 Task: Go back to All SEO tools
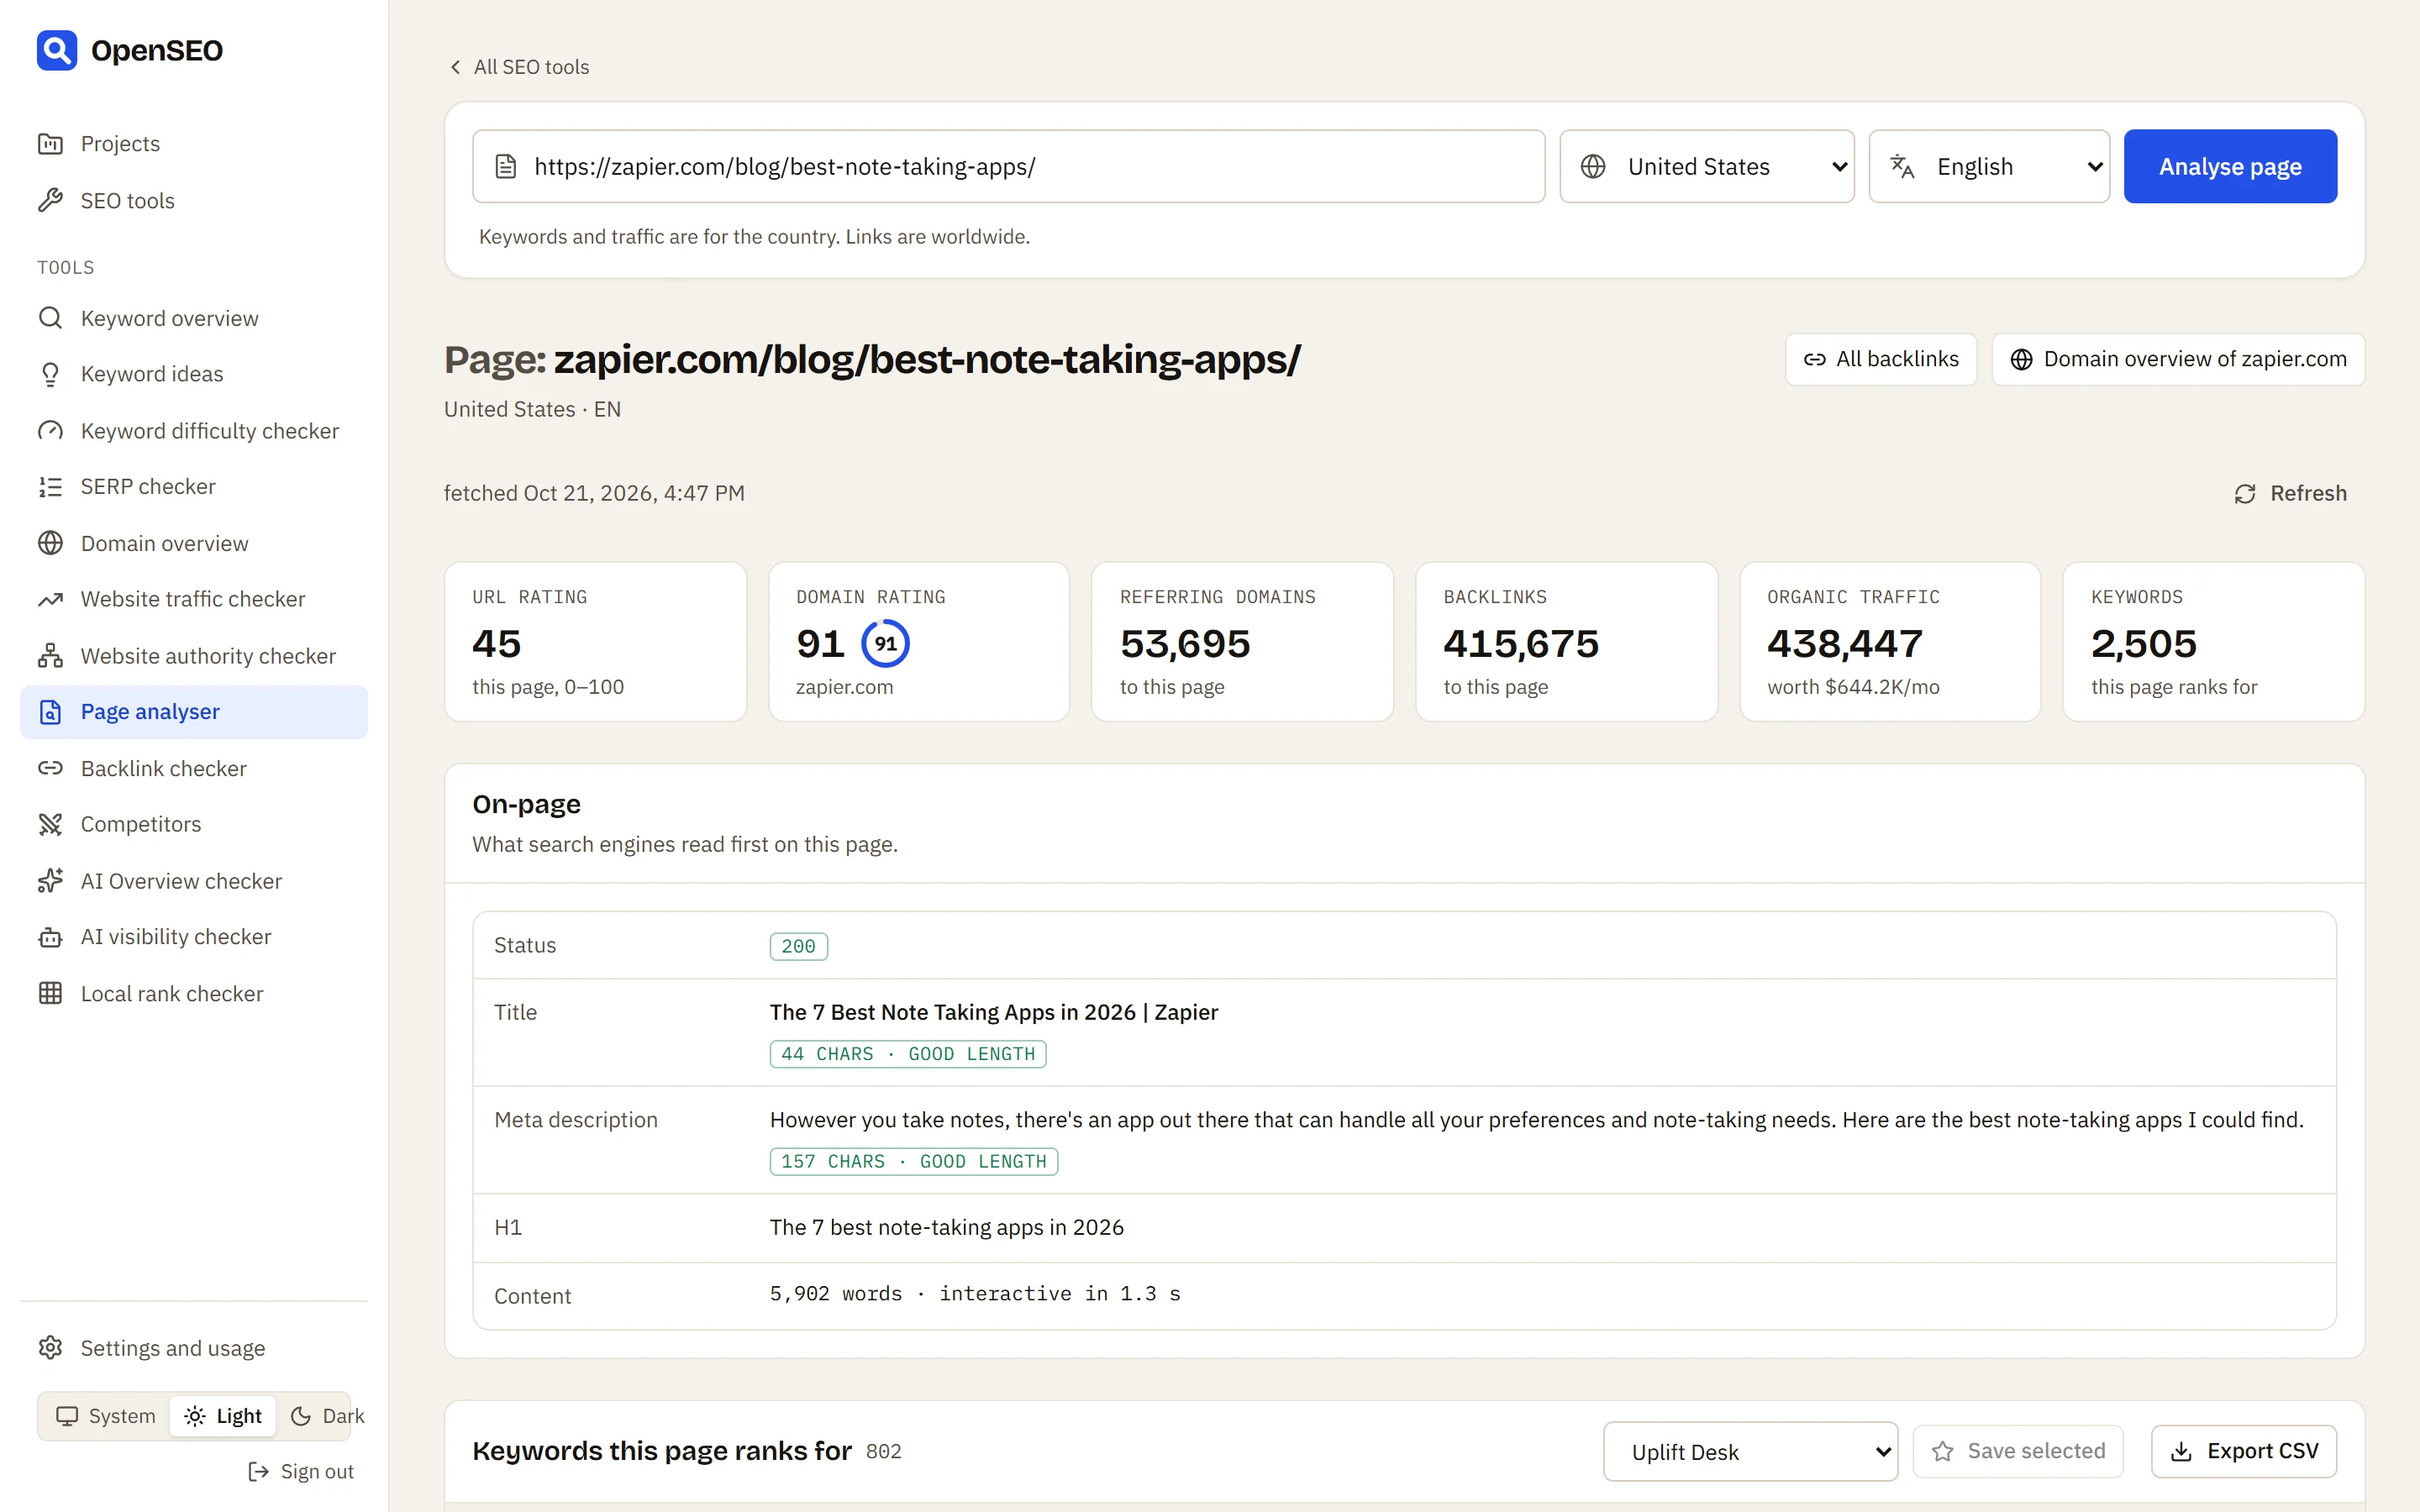point(518,67)
